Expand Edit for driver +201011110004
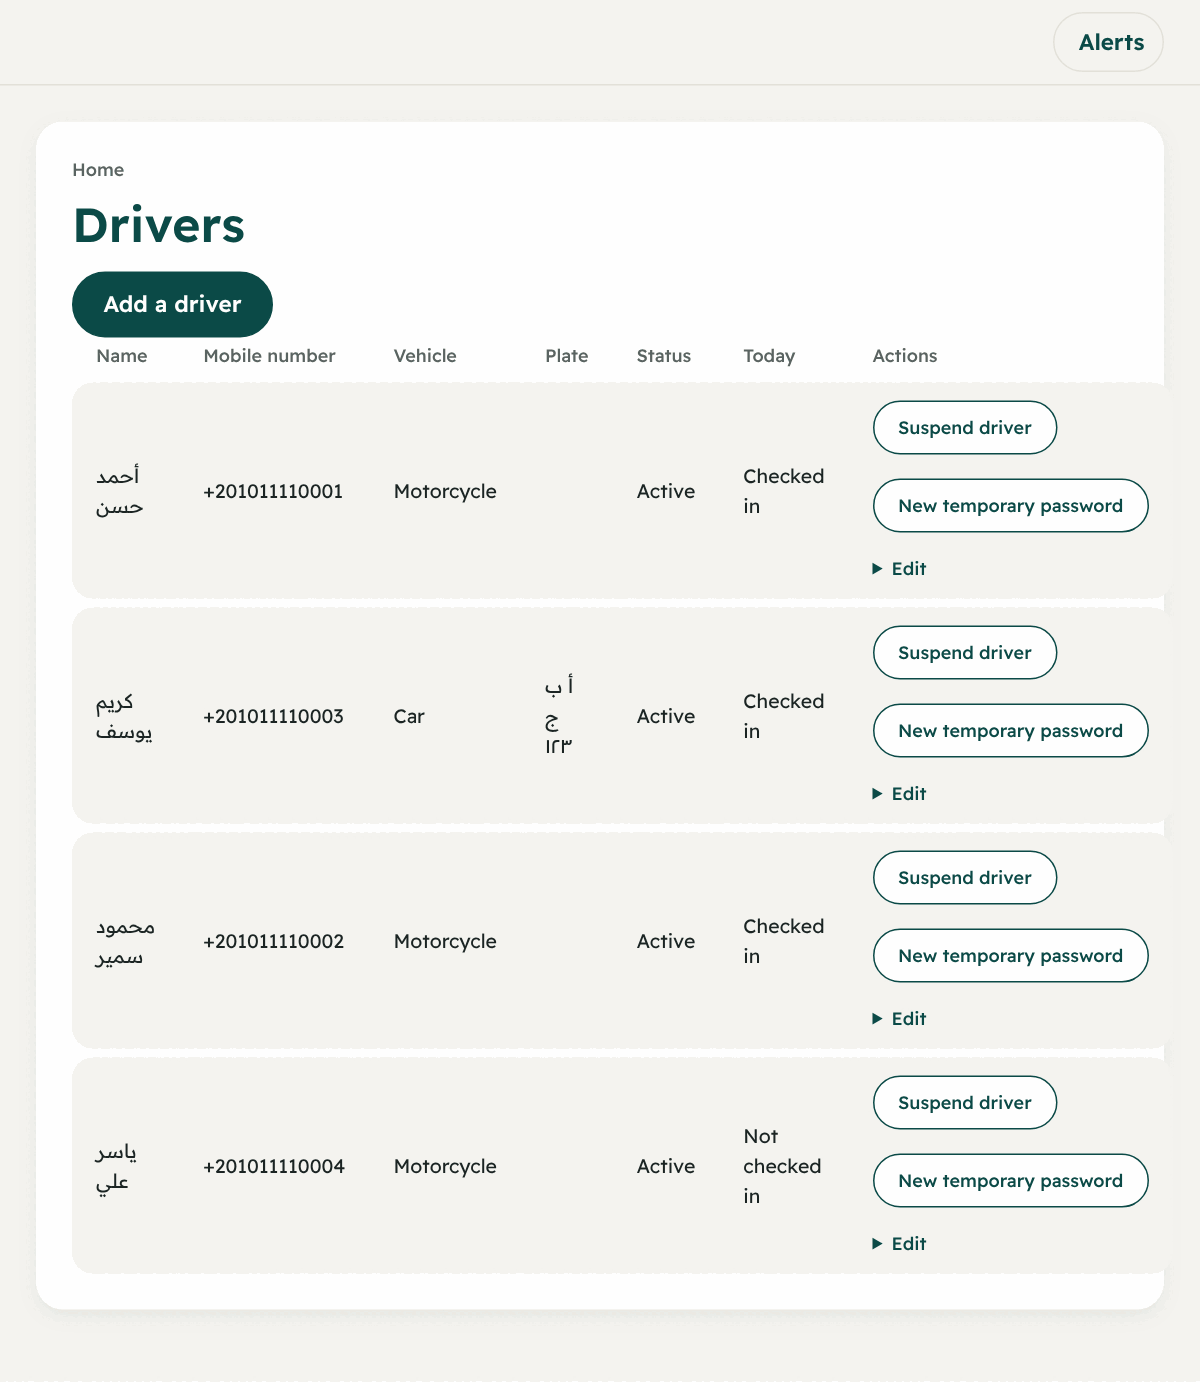 pyautogui.click(x=900, y=1244)
